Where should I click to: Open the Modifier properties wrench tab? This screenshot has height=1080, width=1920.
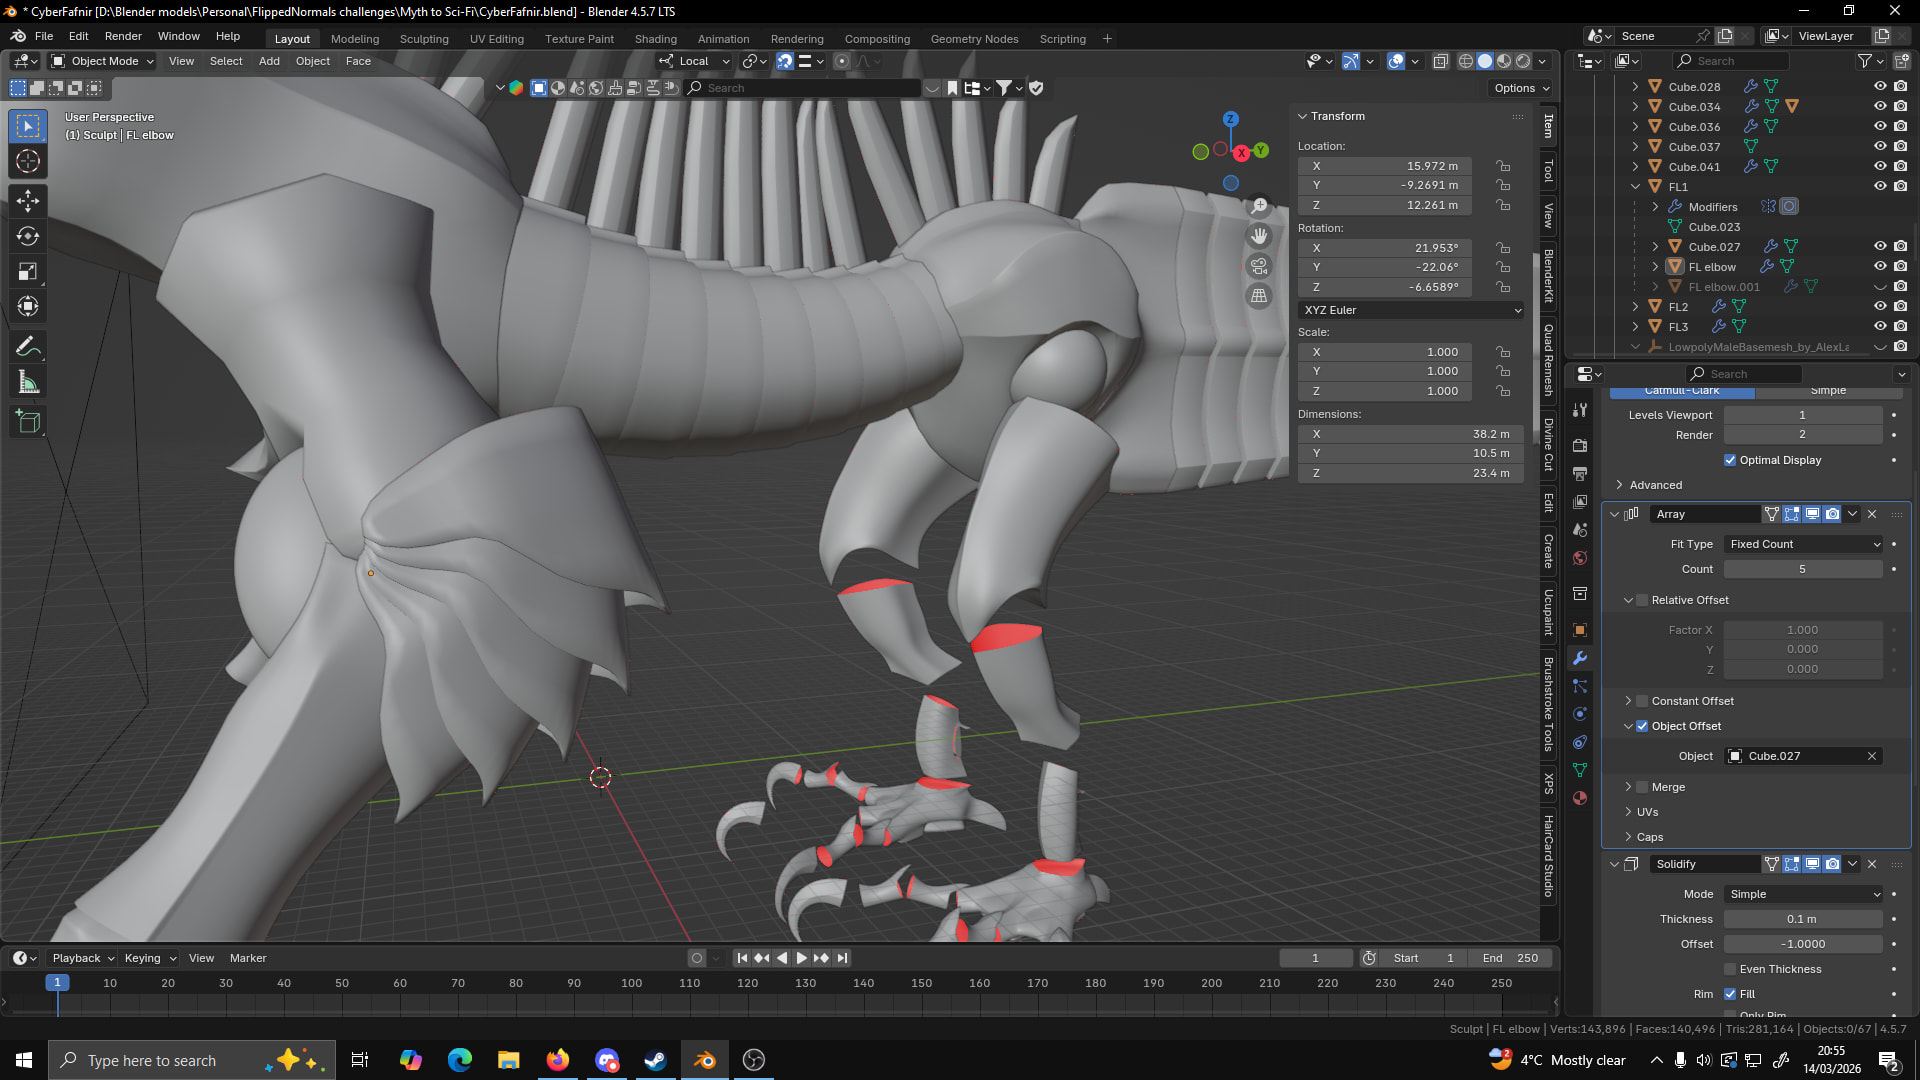pos(1580,658)
